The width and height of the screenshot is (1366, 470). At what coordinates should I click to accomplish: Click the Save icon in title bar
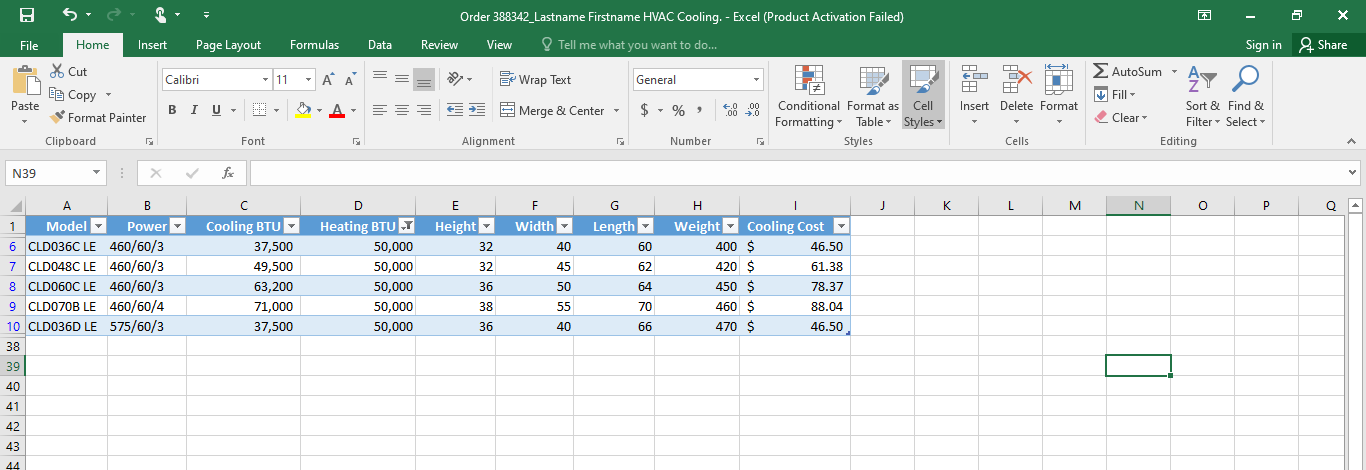pos(27,16)
